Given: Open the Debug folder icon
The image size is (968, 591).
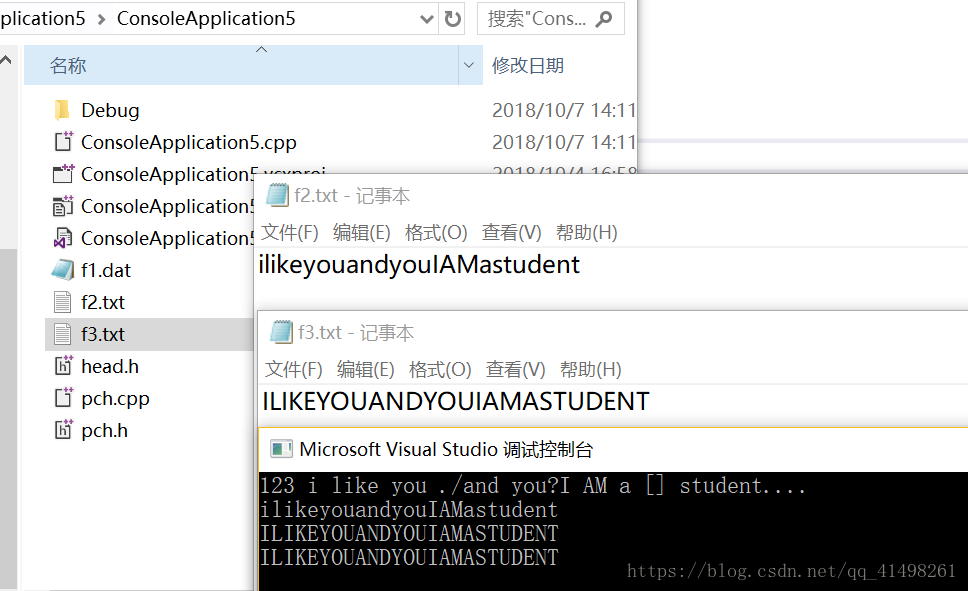Looking at the screenshot, I should click(x=62, y=110).
